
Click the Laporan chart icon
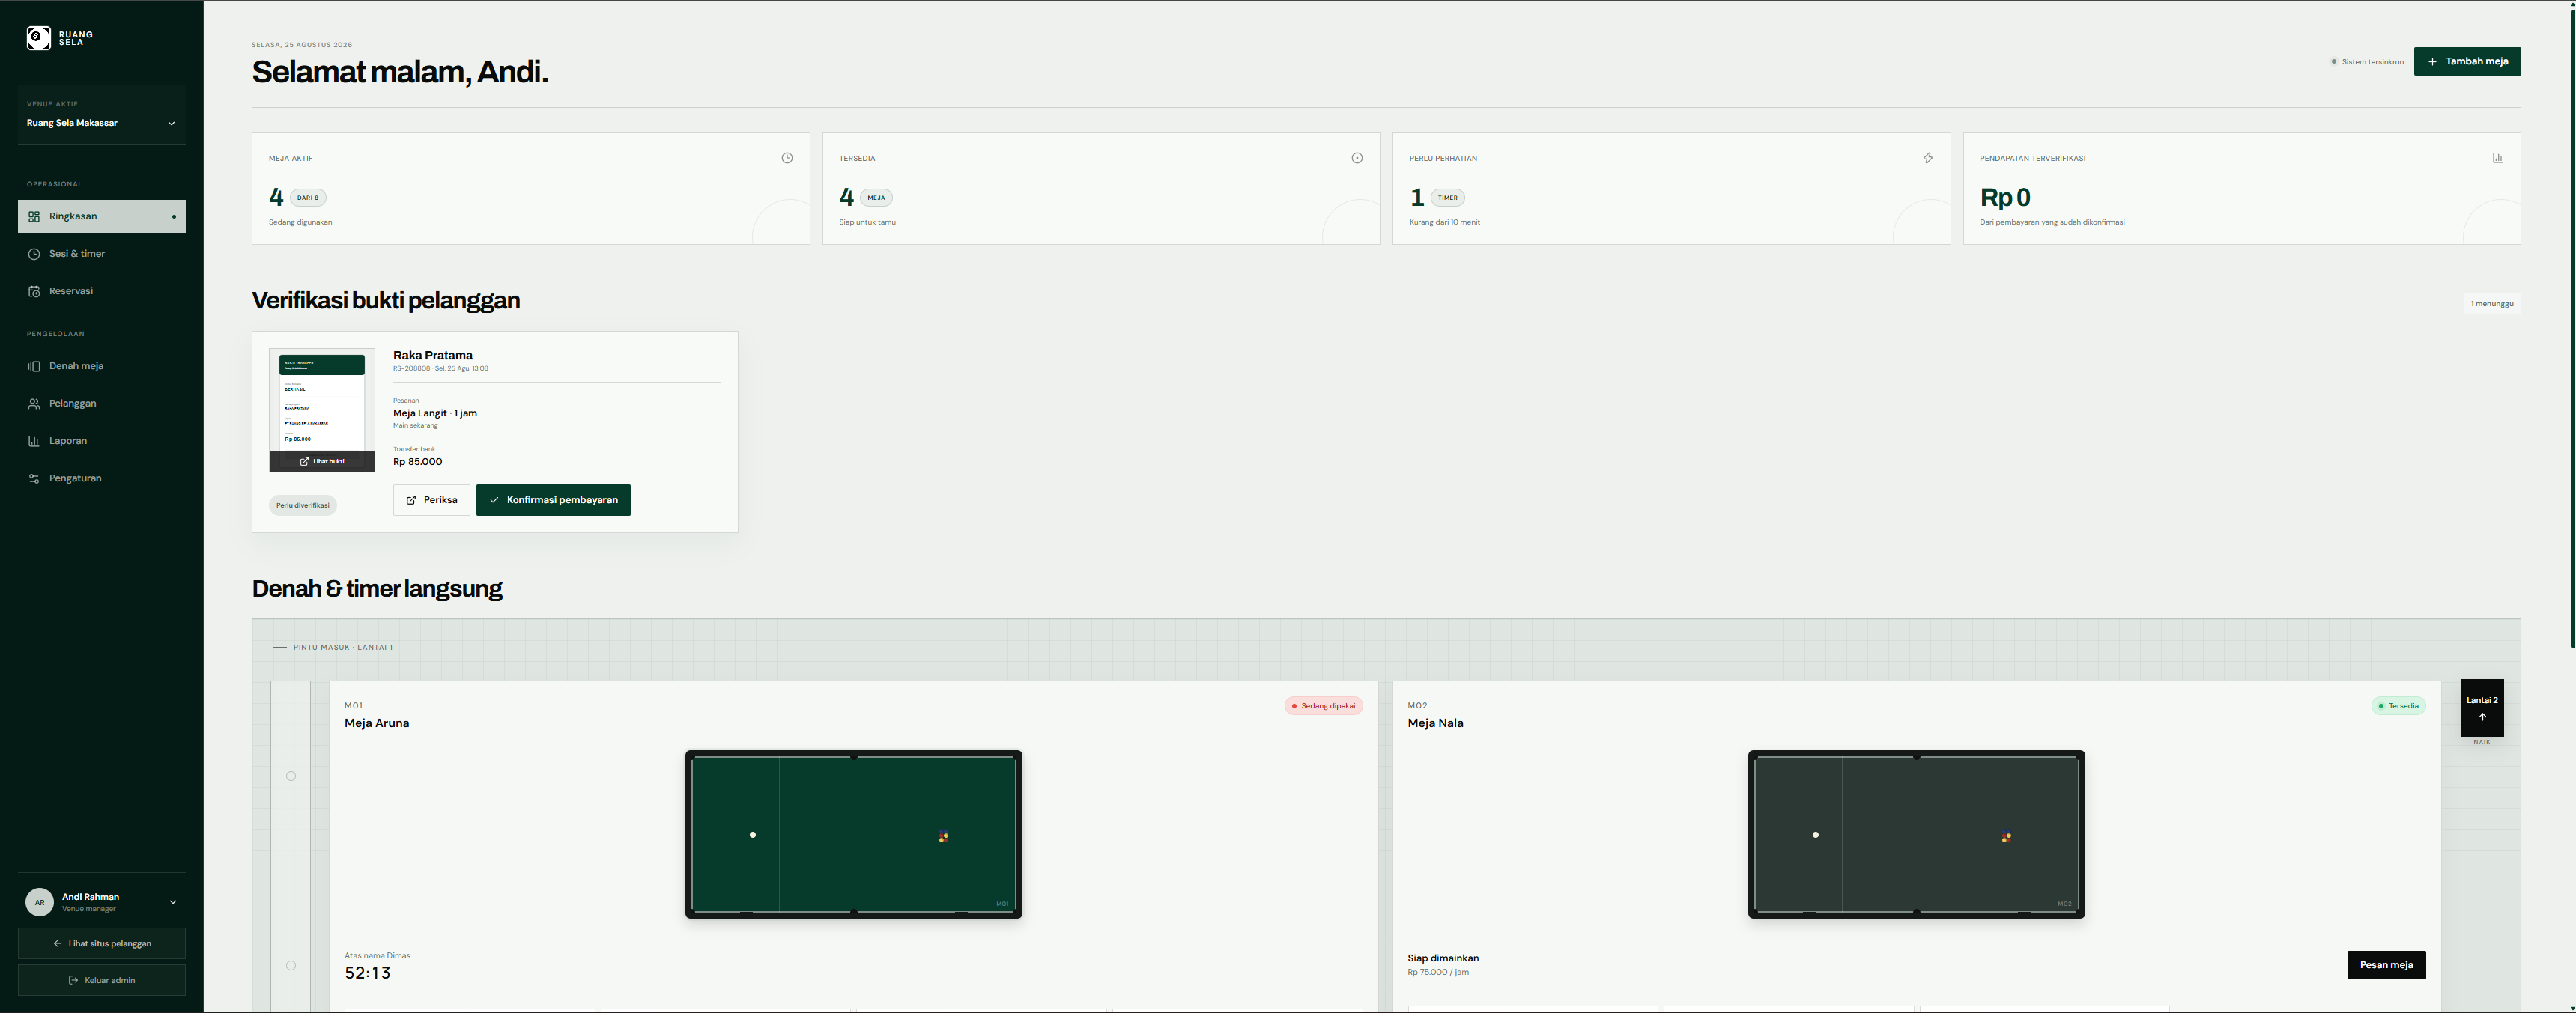(x=34, y=441)
